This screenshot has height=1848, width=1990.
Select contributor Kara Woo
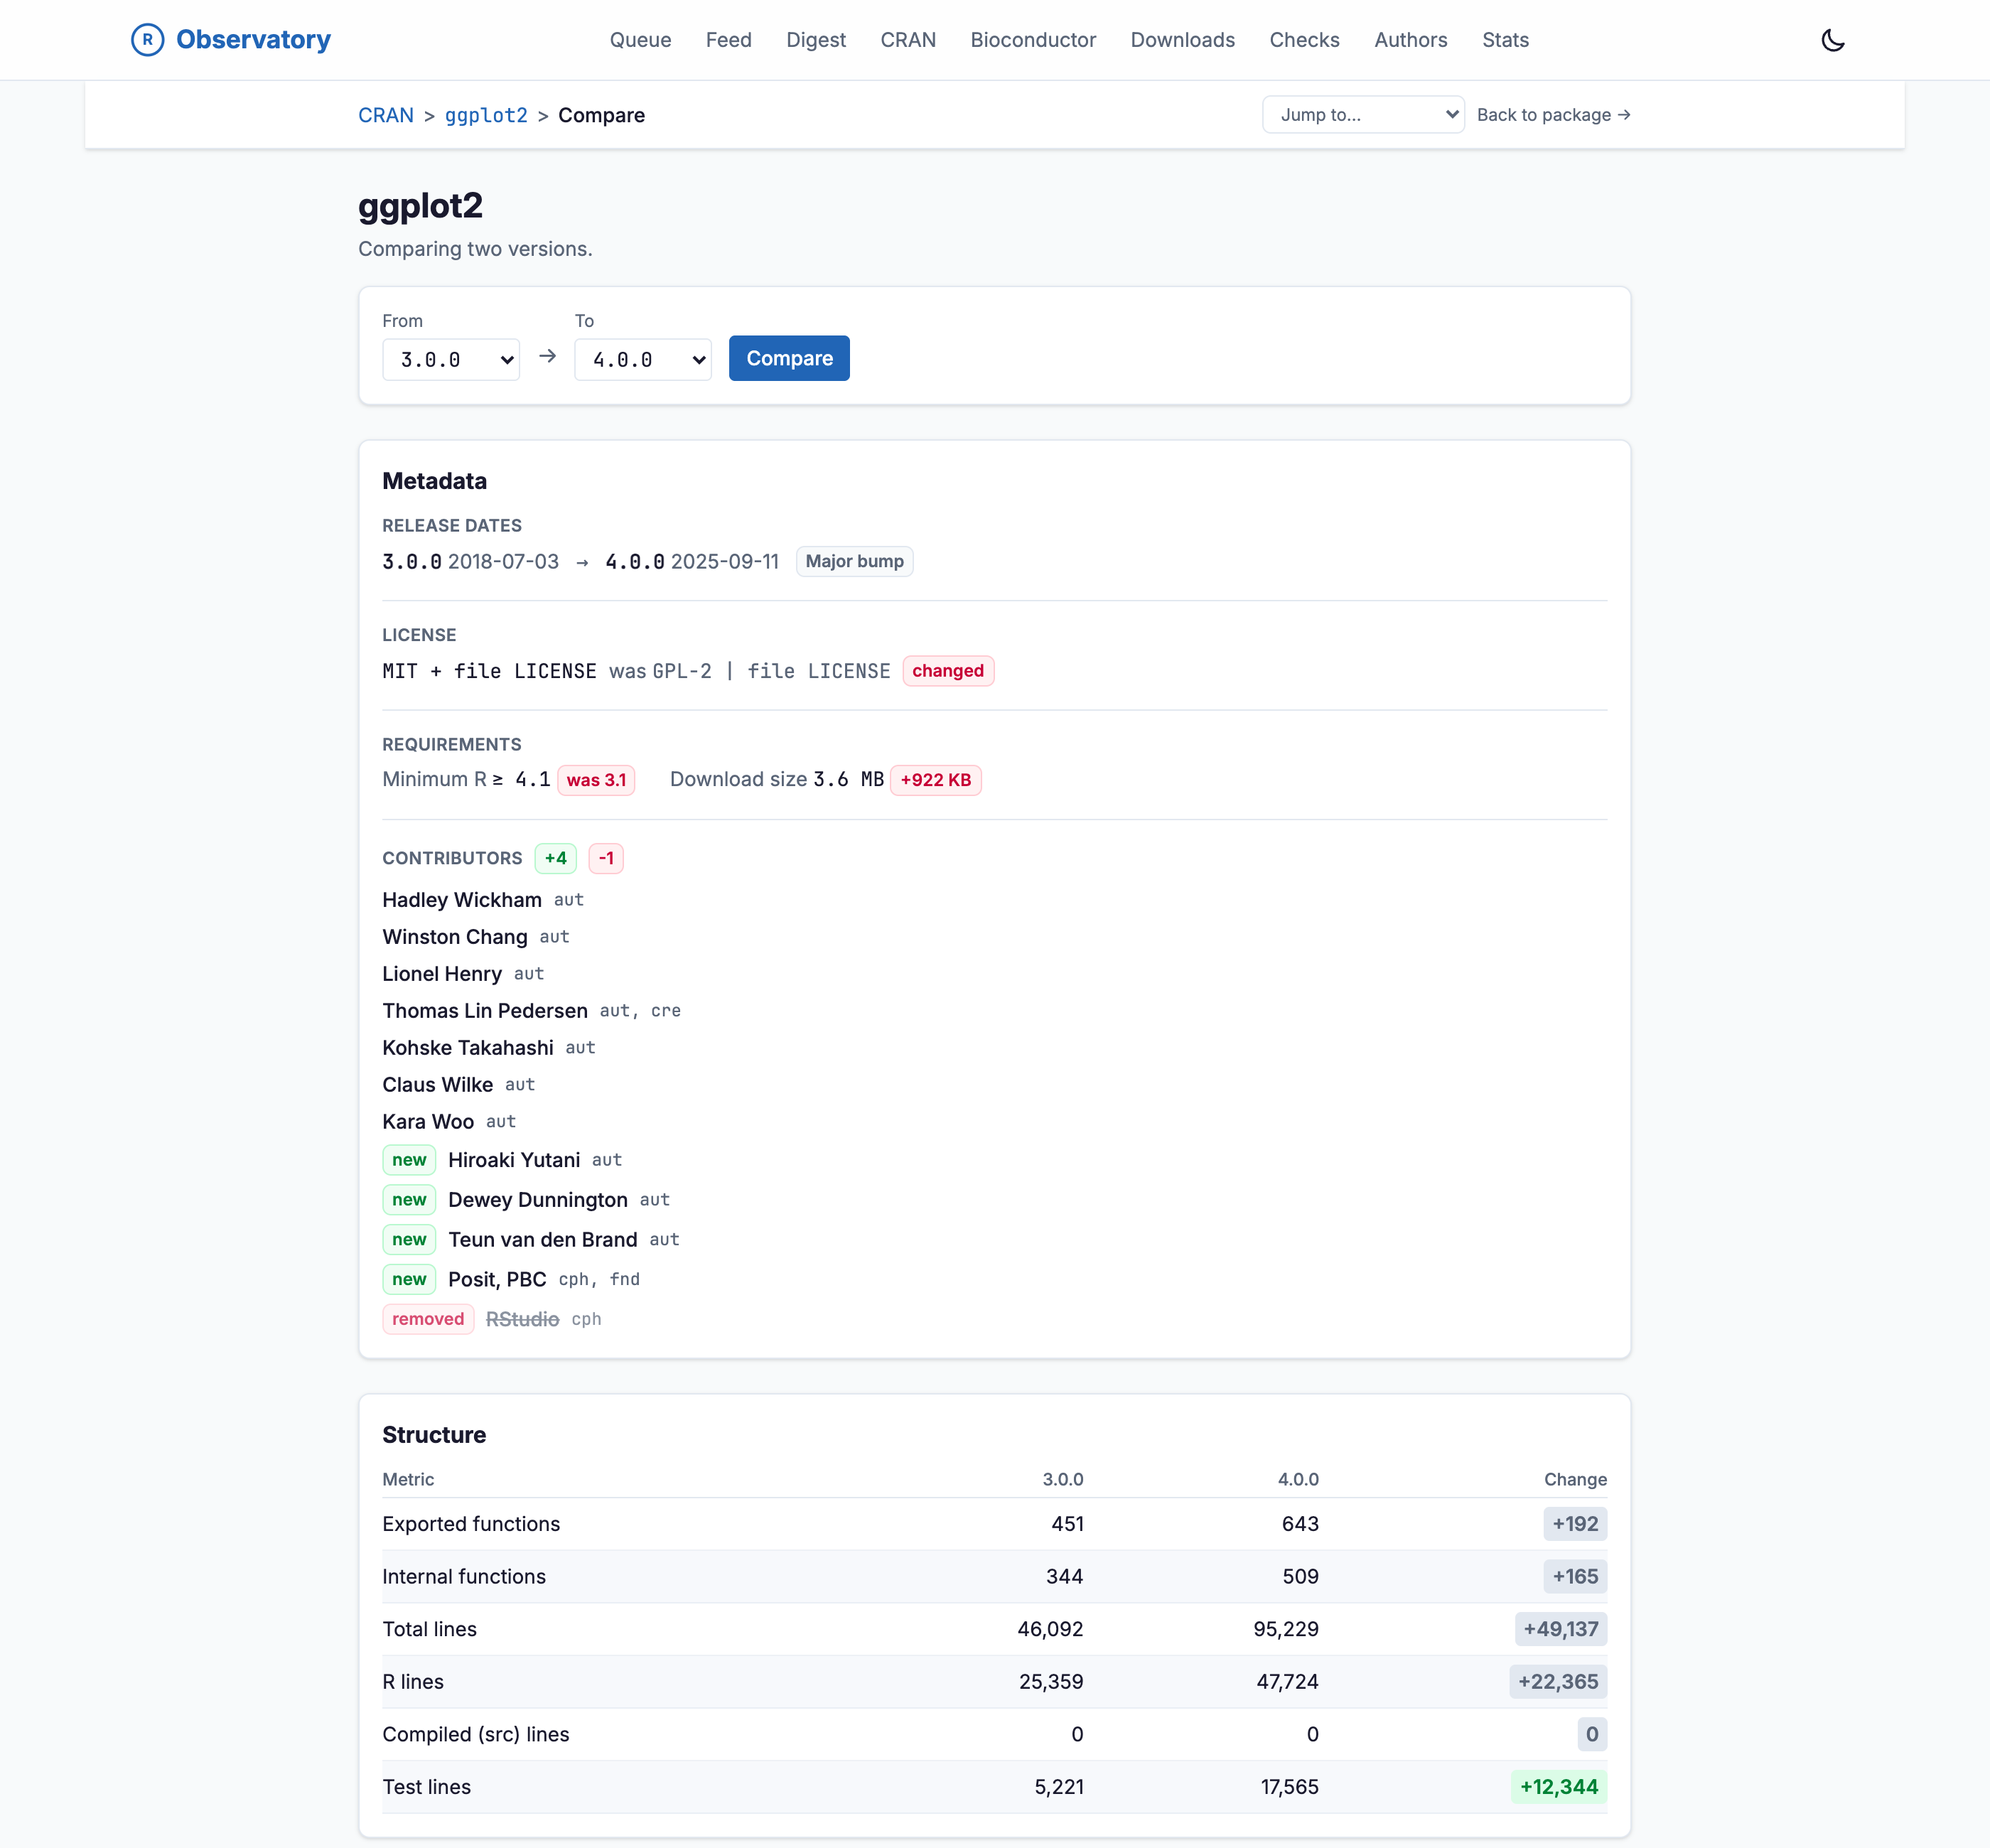point(427,1122)
